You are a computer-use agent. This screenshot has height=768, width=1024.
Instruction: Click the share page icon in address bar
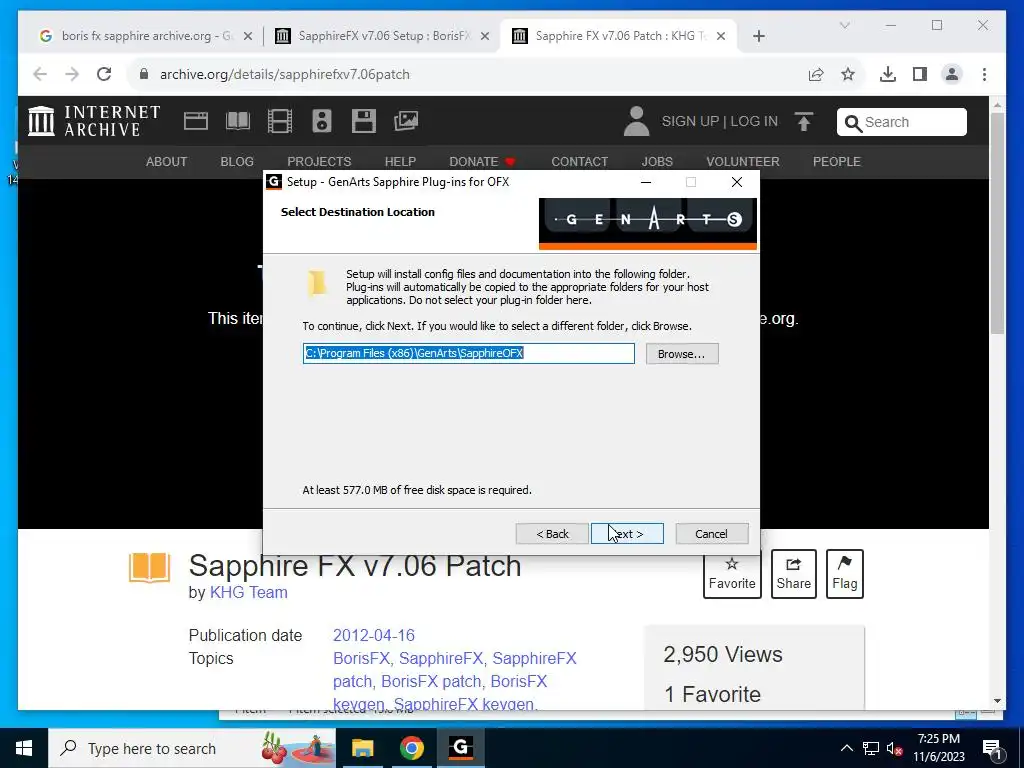tap(816, 74)
